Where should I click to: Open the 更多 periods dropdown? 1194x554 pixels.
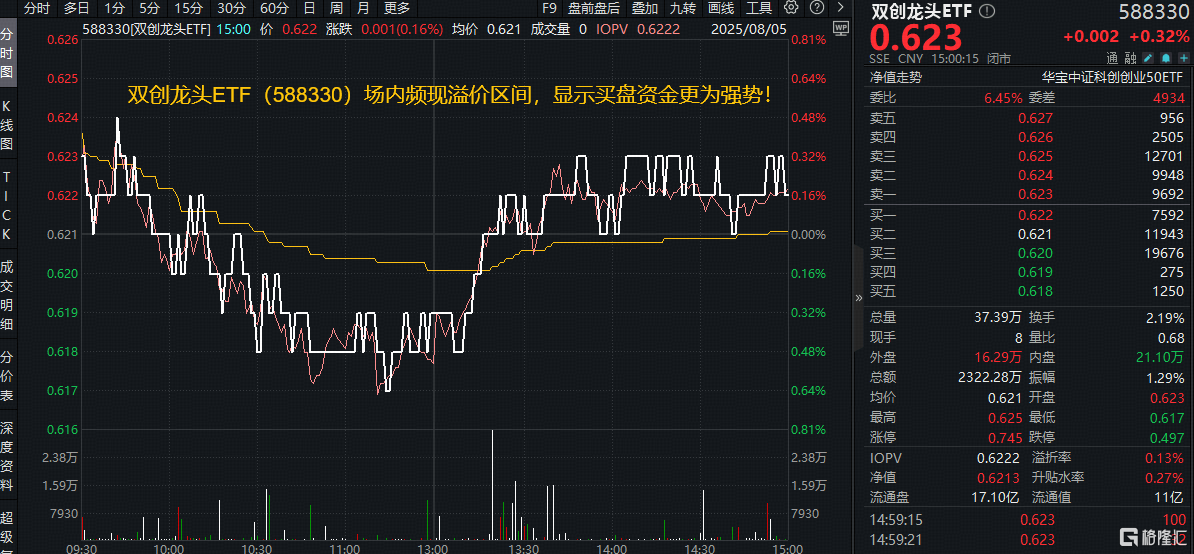pos(397,8)
